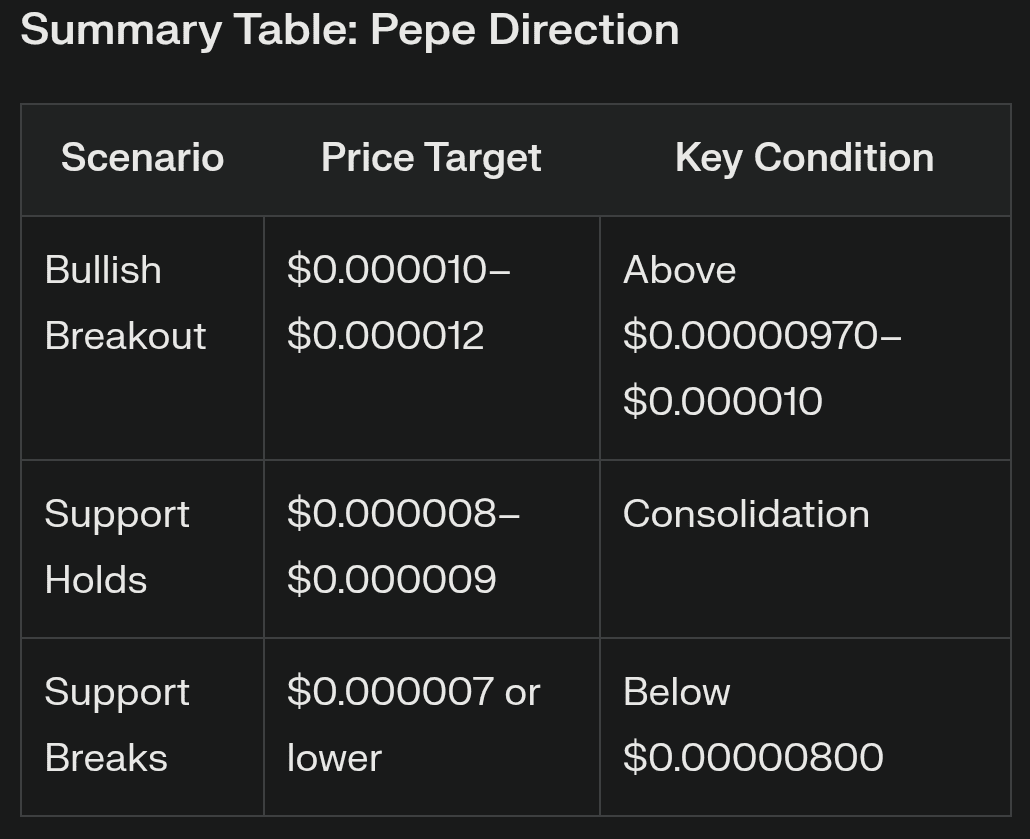Click the word Bullish in first row
The width and height of the screenshot is (1030, 839).
point(103,270)
